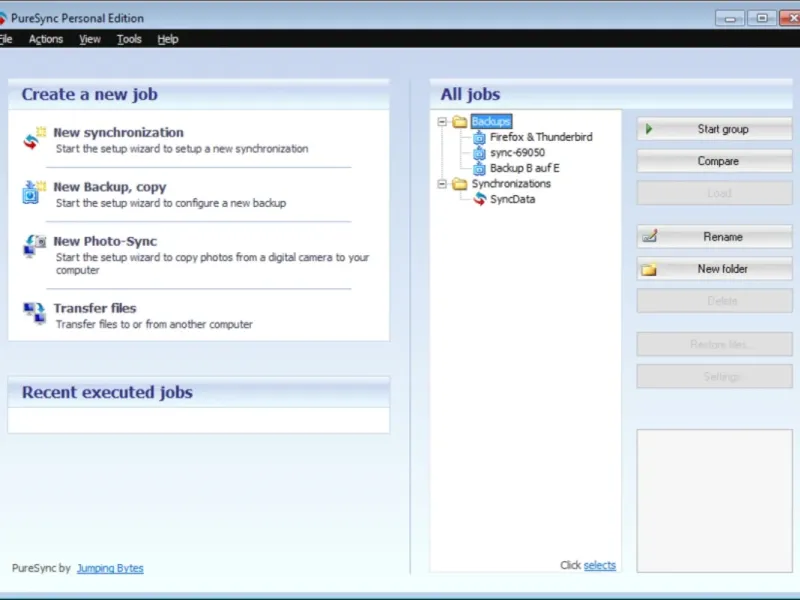Select the Synchronizations folder
Viewport: 800px width, 600px height.
coord(511,184)
